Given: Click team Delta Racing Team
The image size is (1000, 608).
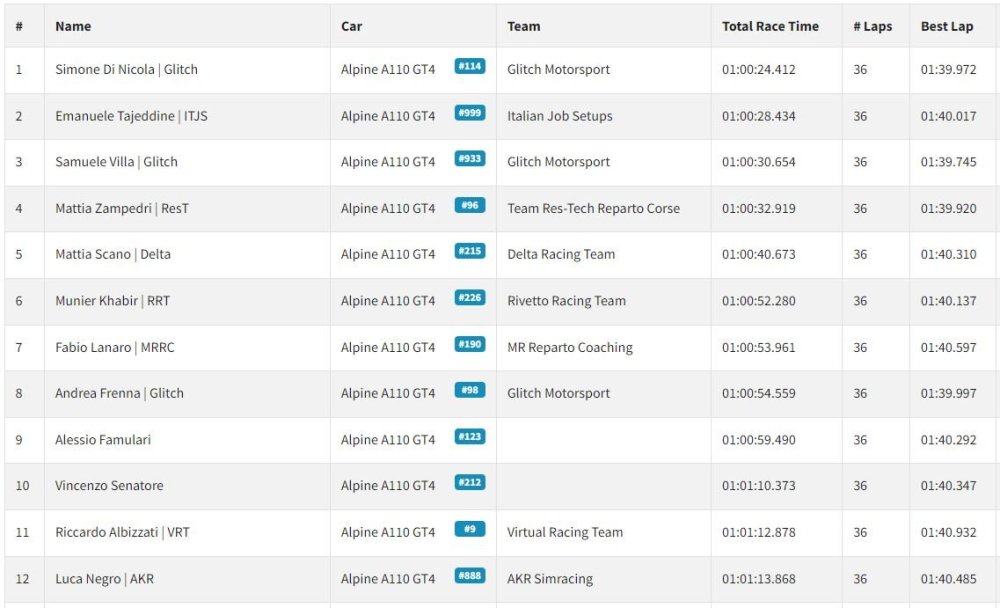Looking at the screenshot, I should [x=561, y=255].
